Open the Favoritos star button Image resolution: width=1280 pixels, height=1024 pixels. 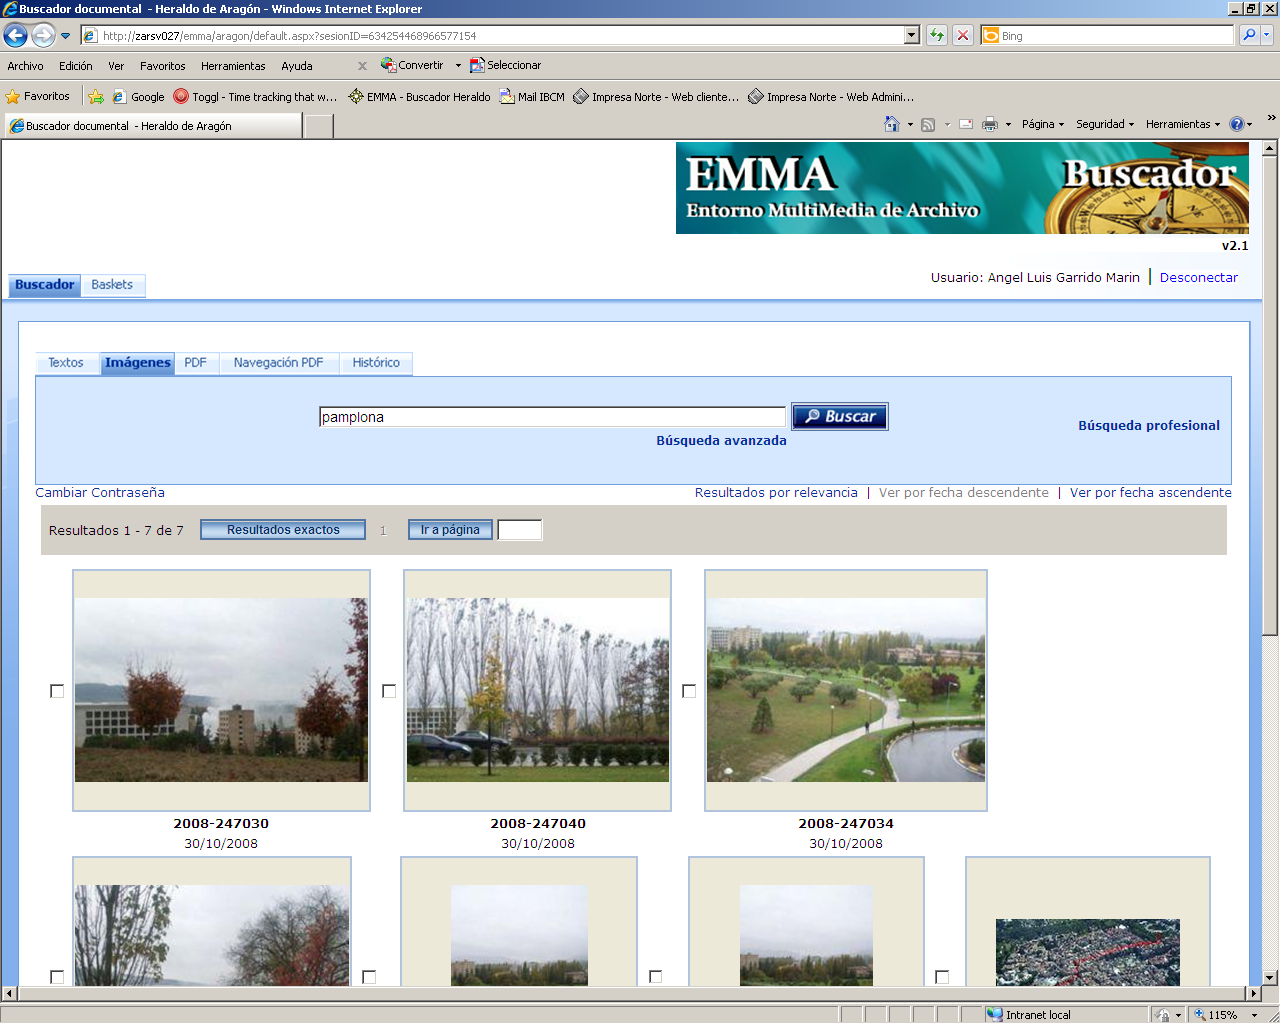[38, 97]
